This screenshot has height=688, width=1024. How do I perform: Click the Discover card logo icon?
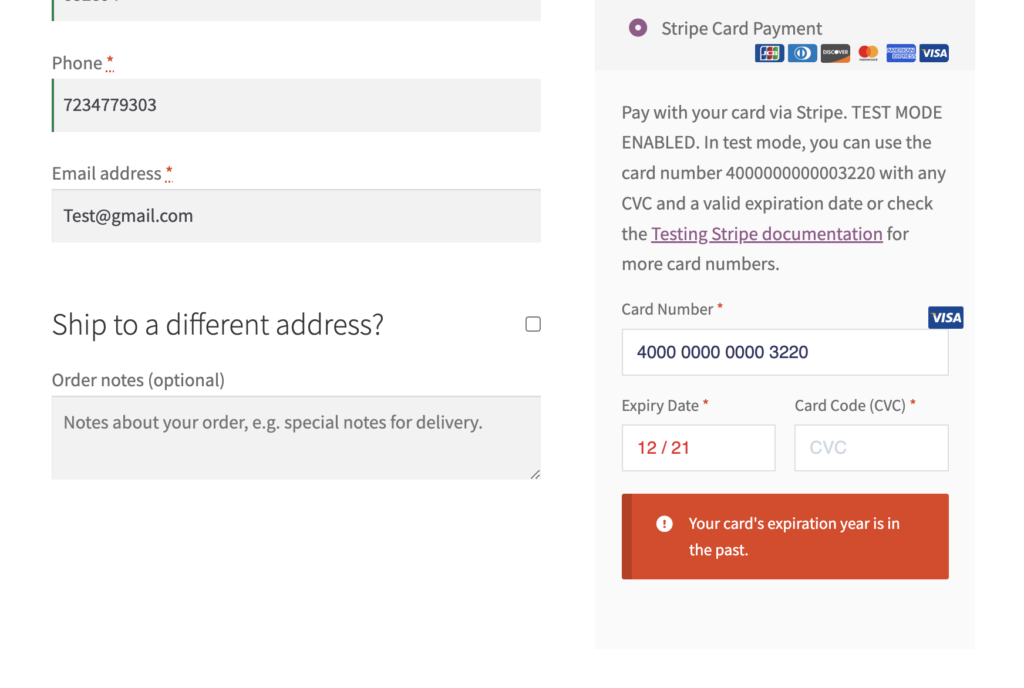(835, 53)
